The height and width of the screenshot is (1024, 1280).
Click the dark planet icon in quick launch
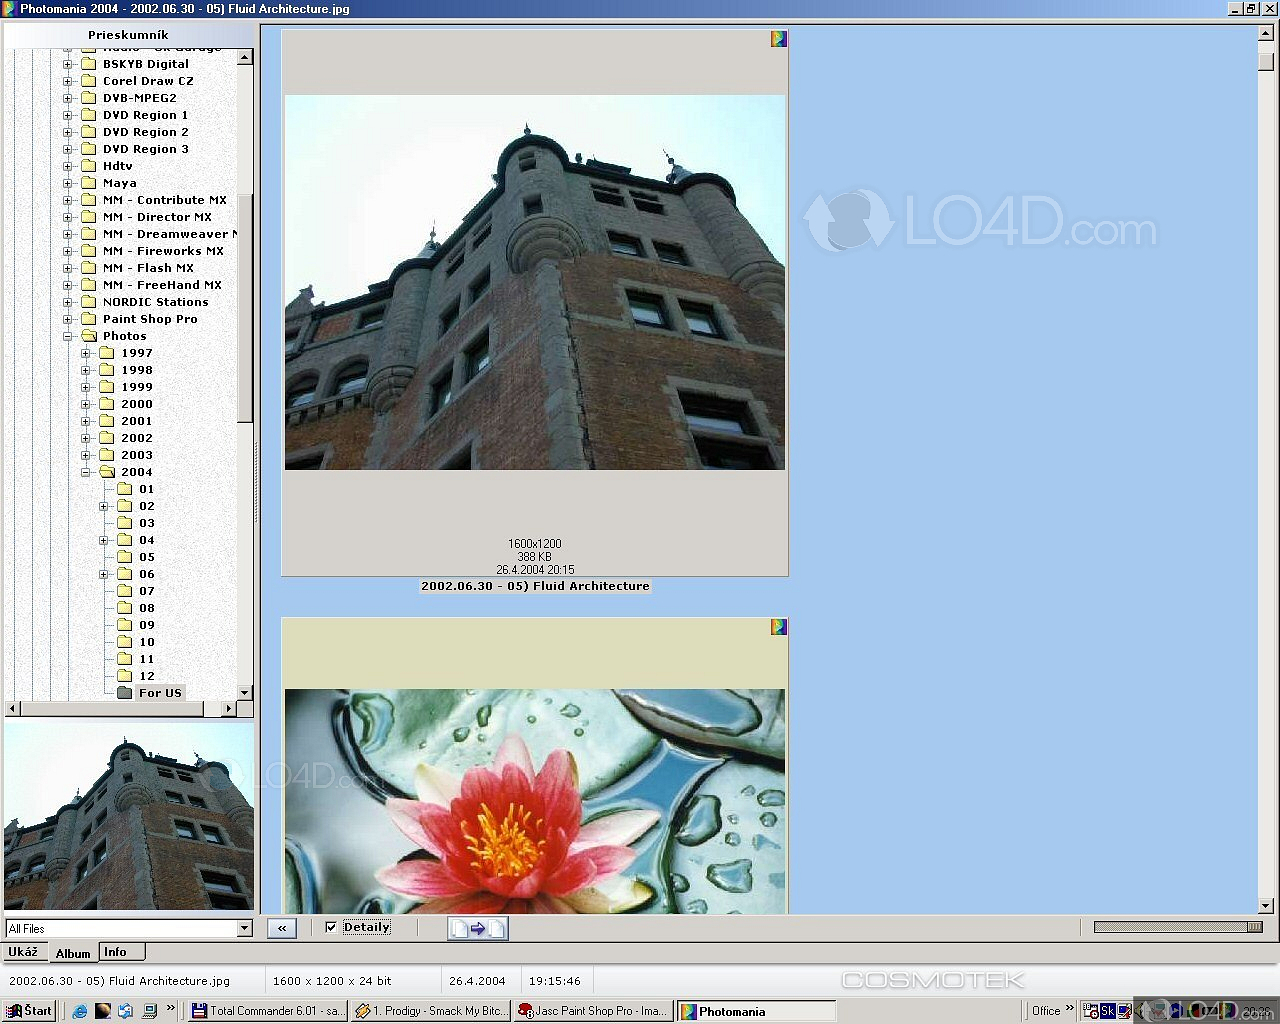[x=103, y=1011]
